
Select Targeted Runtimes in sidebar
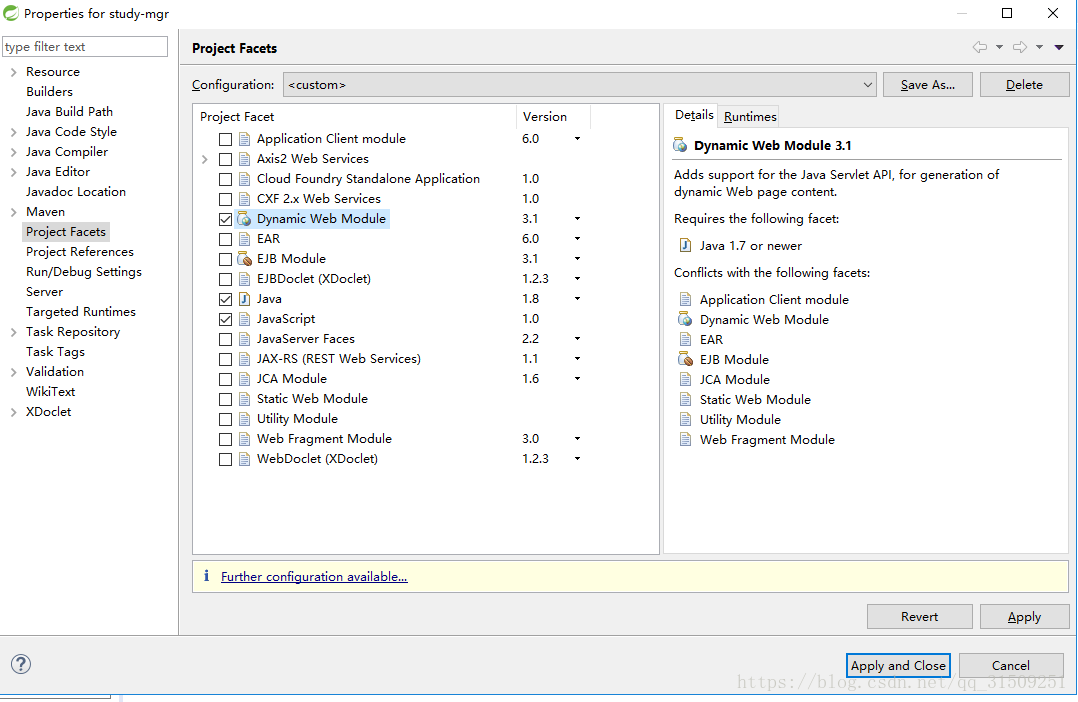(81, 311)
